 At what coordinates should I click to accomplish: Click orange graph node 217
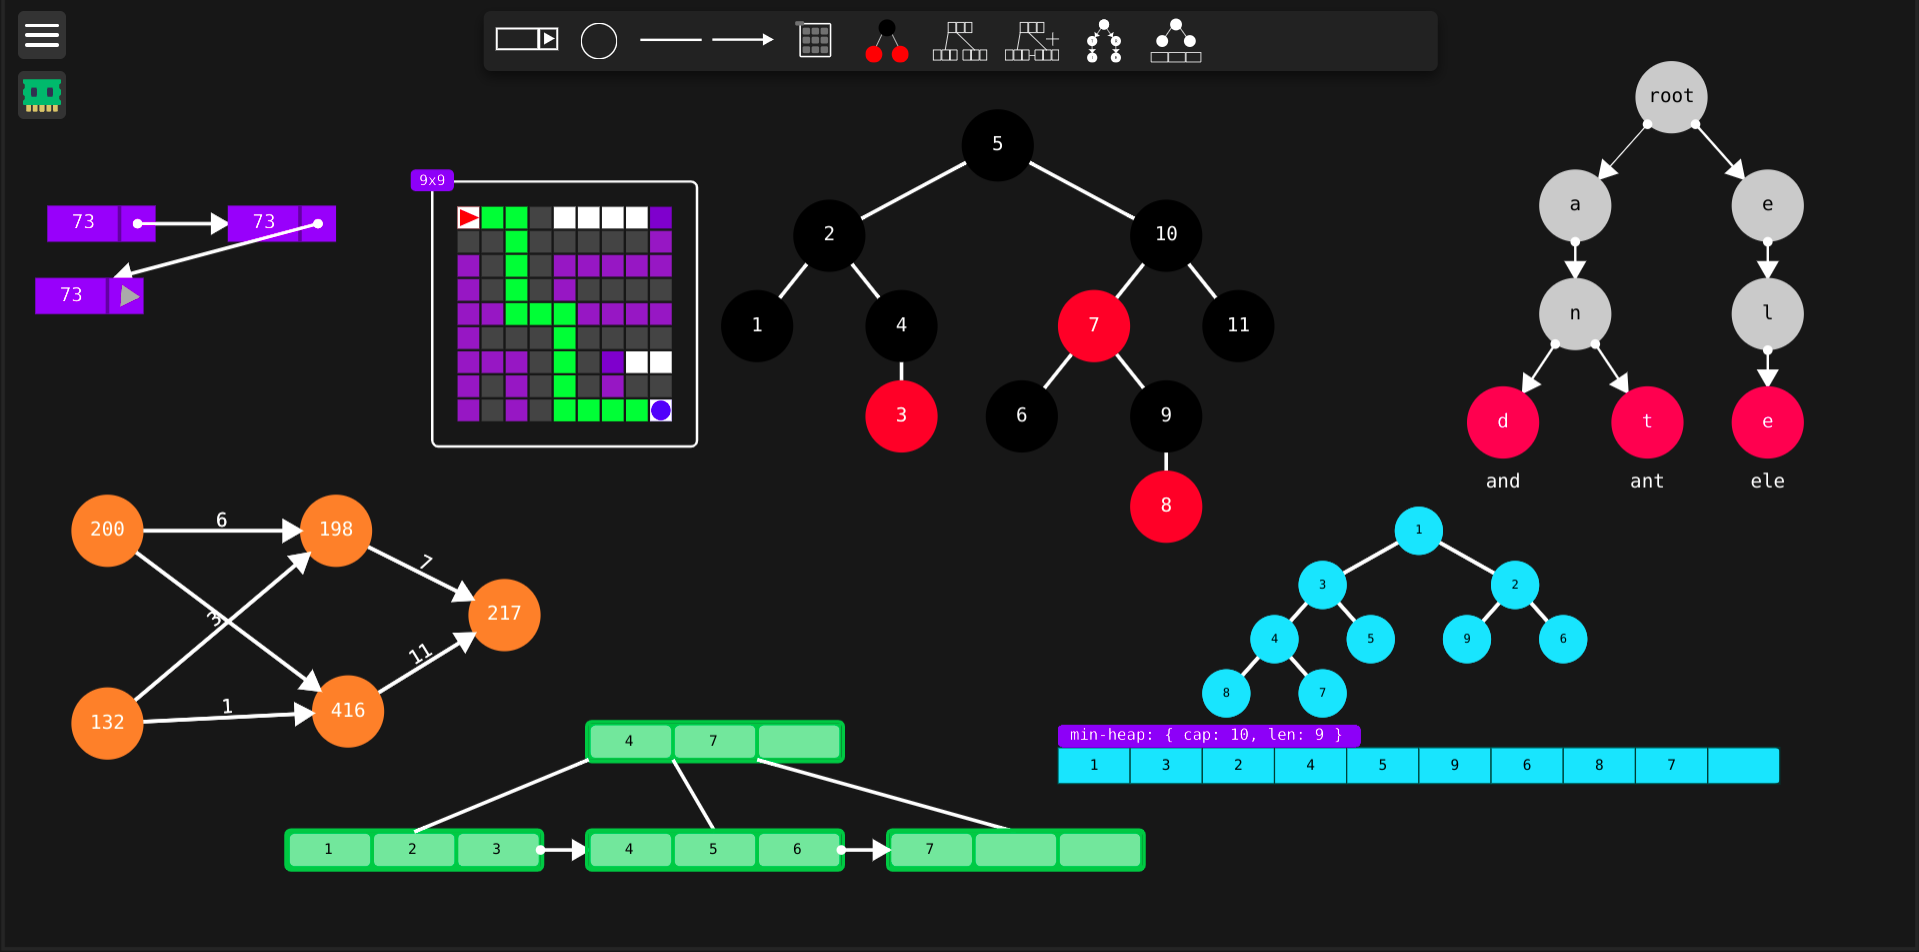pyautogui.click(x=504, y=614)
